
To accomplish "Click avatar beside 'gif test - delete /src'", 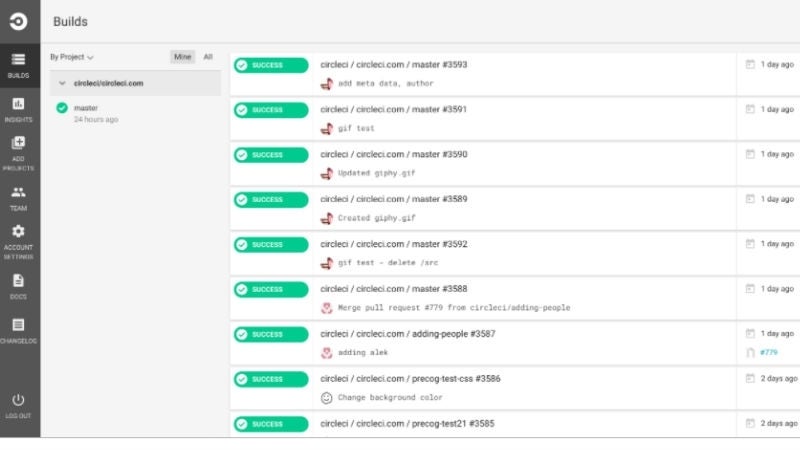I will 327,263.
